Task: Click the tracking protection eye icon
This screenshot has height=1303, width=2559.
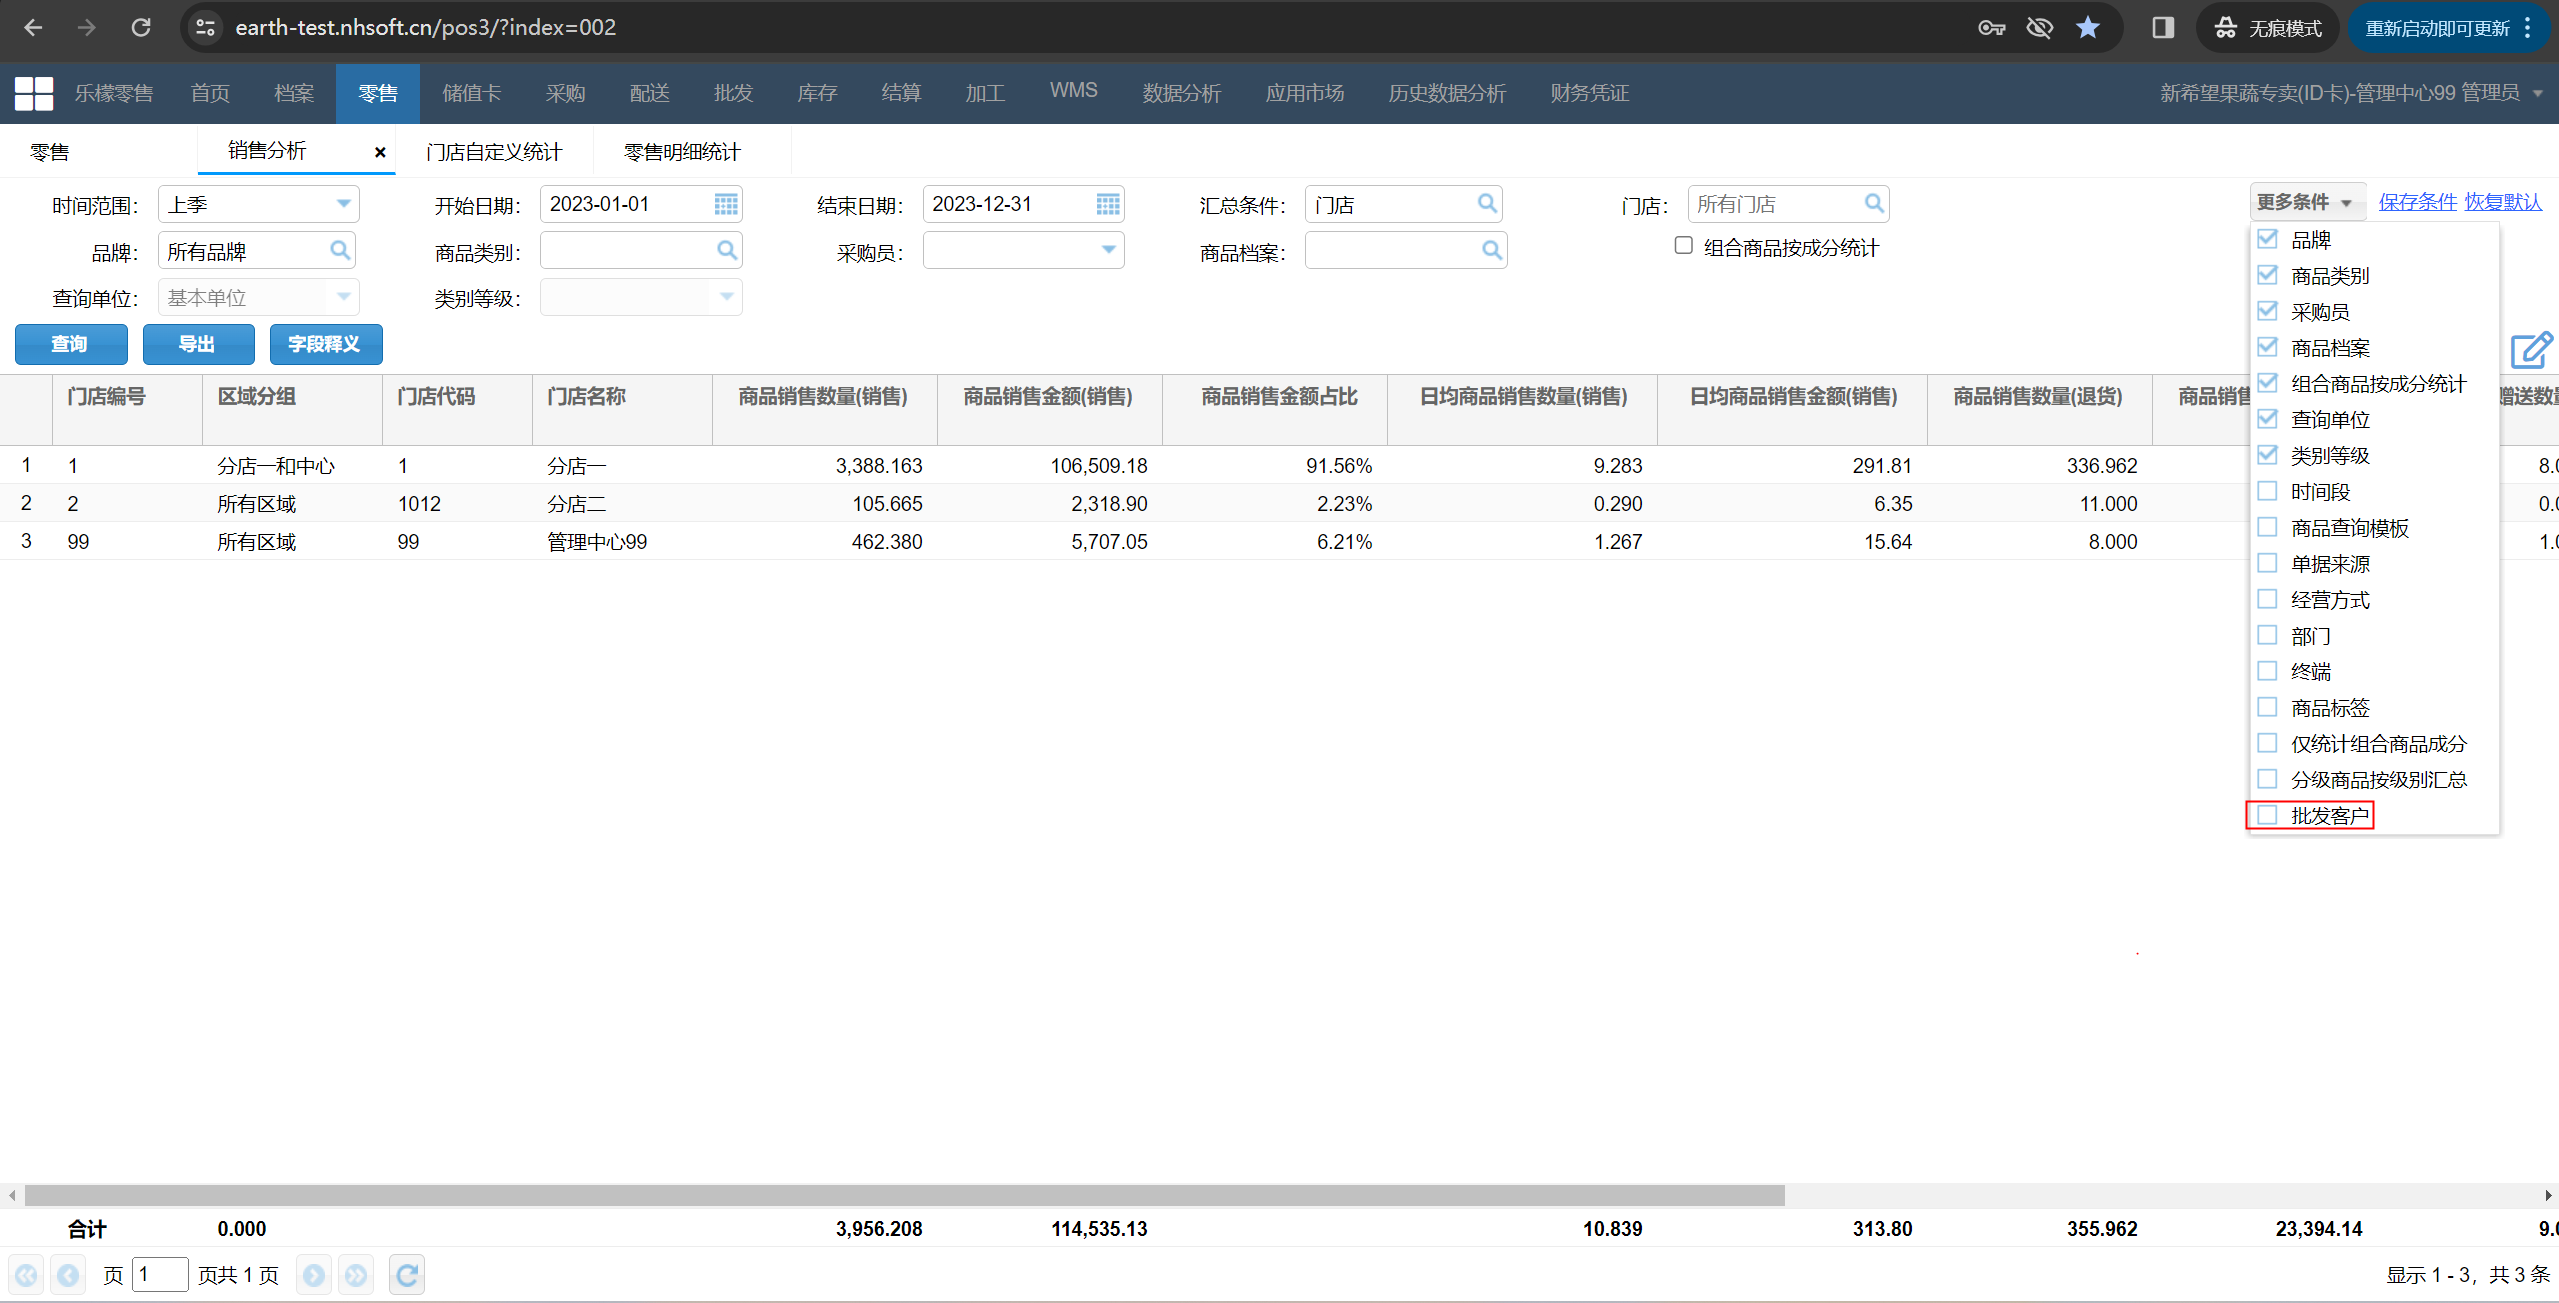Action: (x=2040, y=27)
